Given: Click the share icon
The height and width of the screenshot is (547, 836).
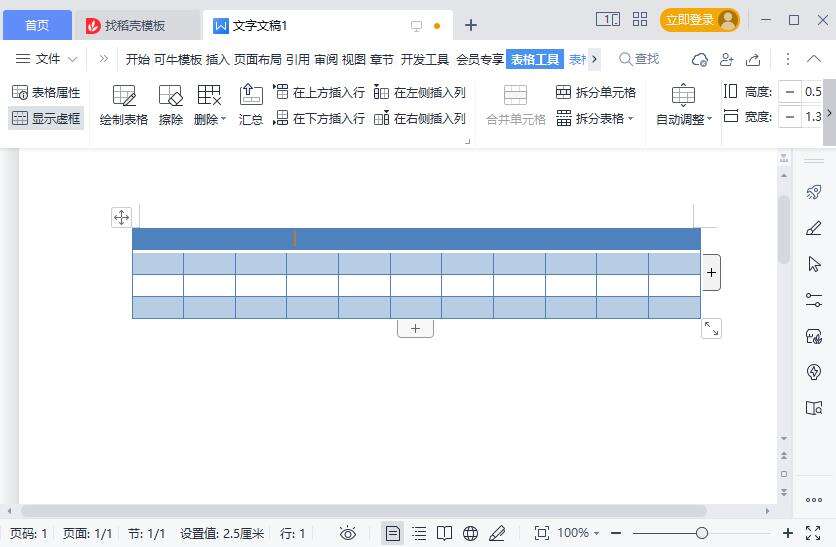Looking at the screenshot, I should [753, 59].
